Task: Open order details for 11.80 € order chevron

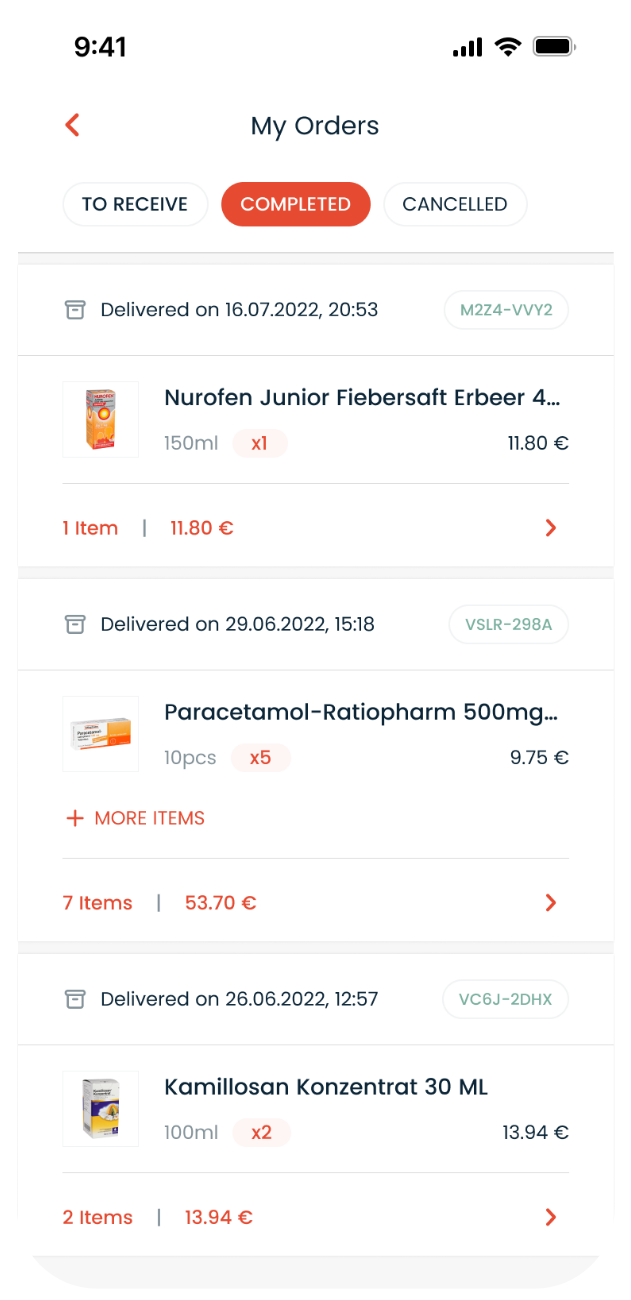Action: point(550,528)
